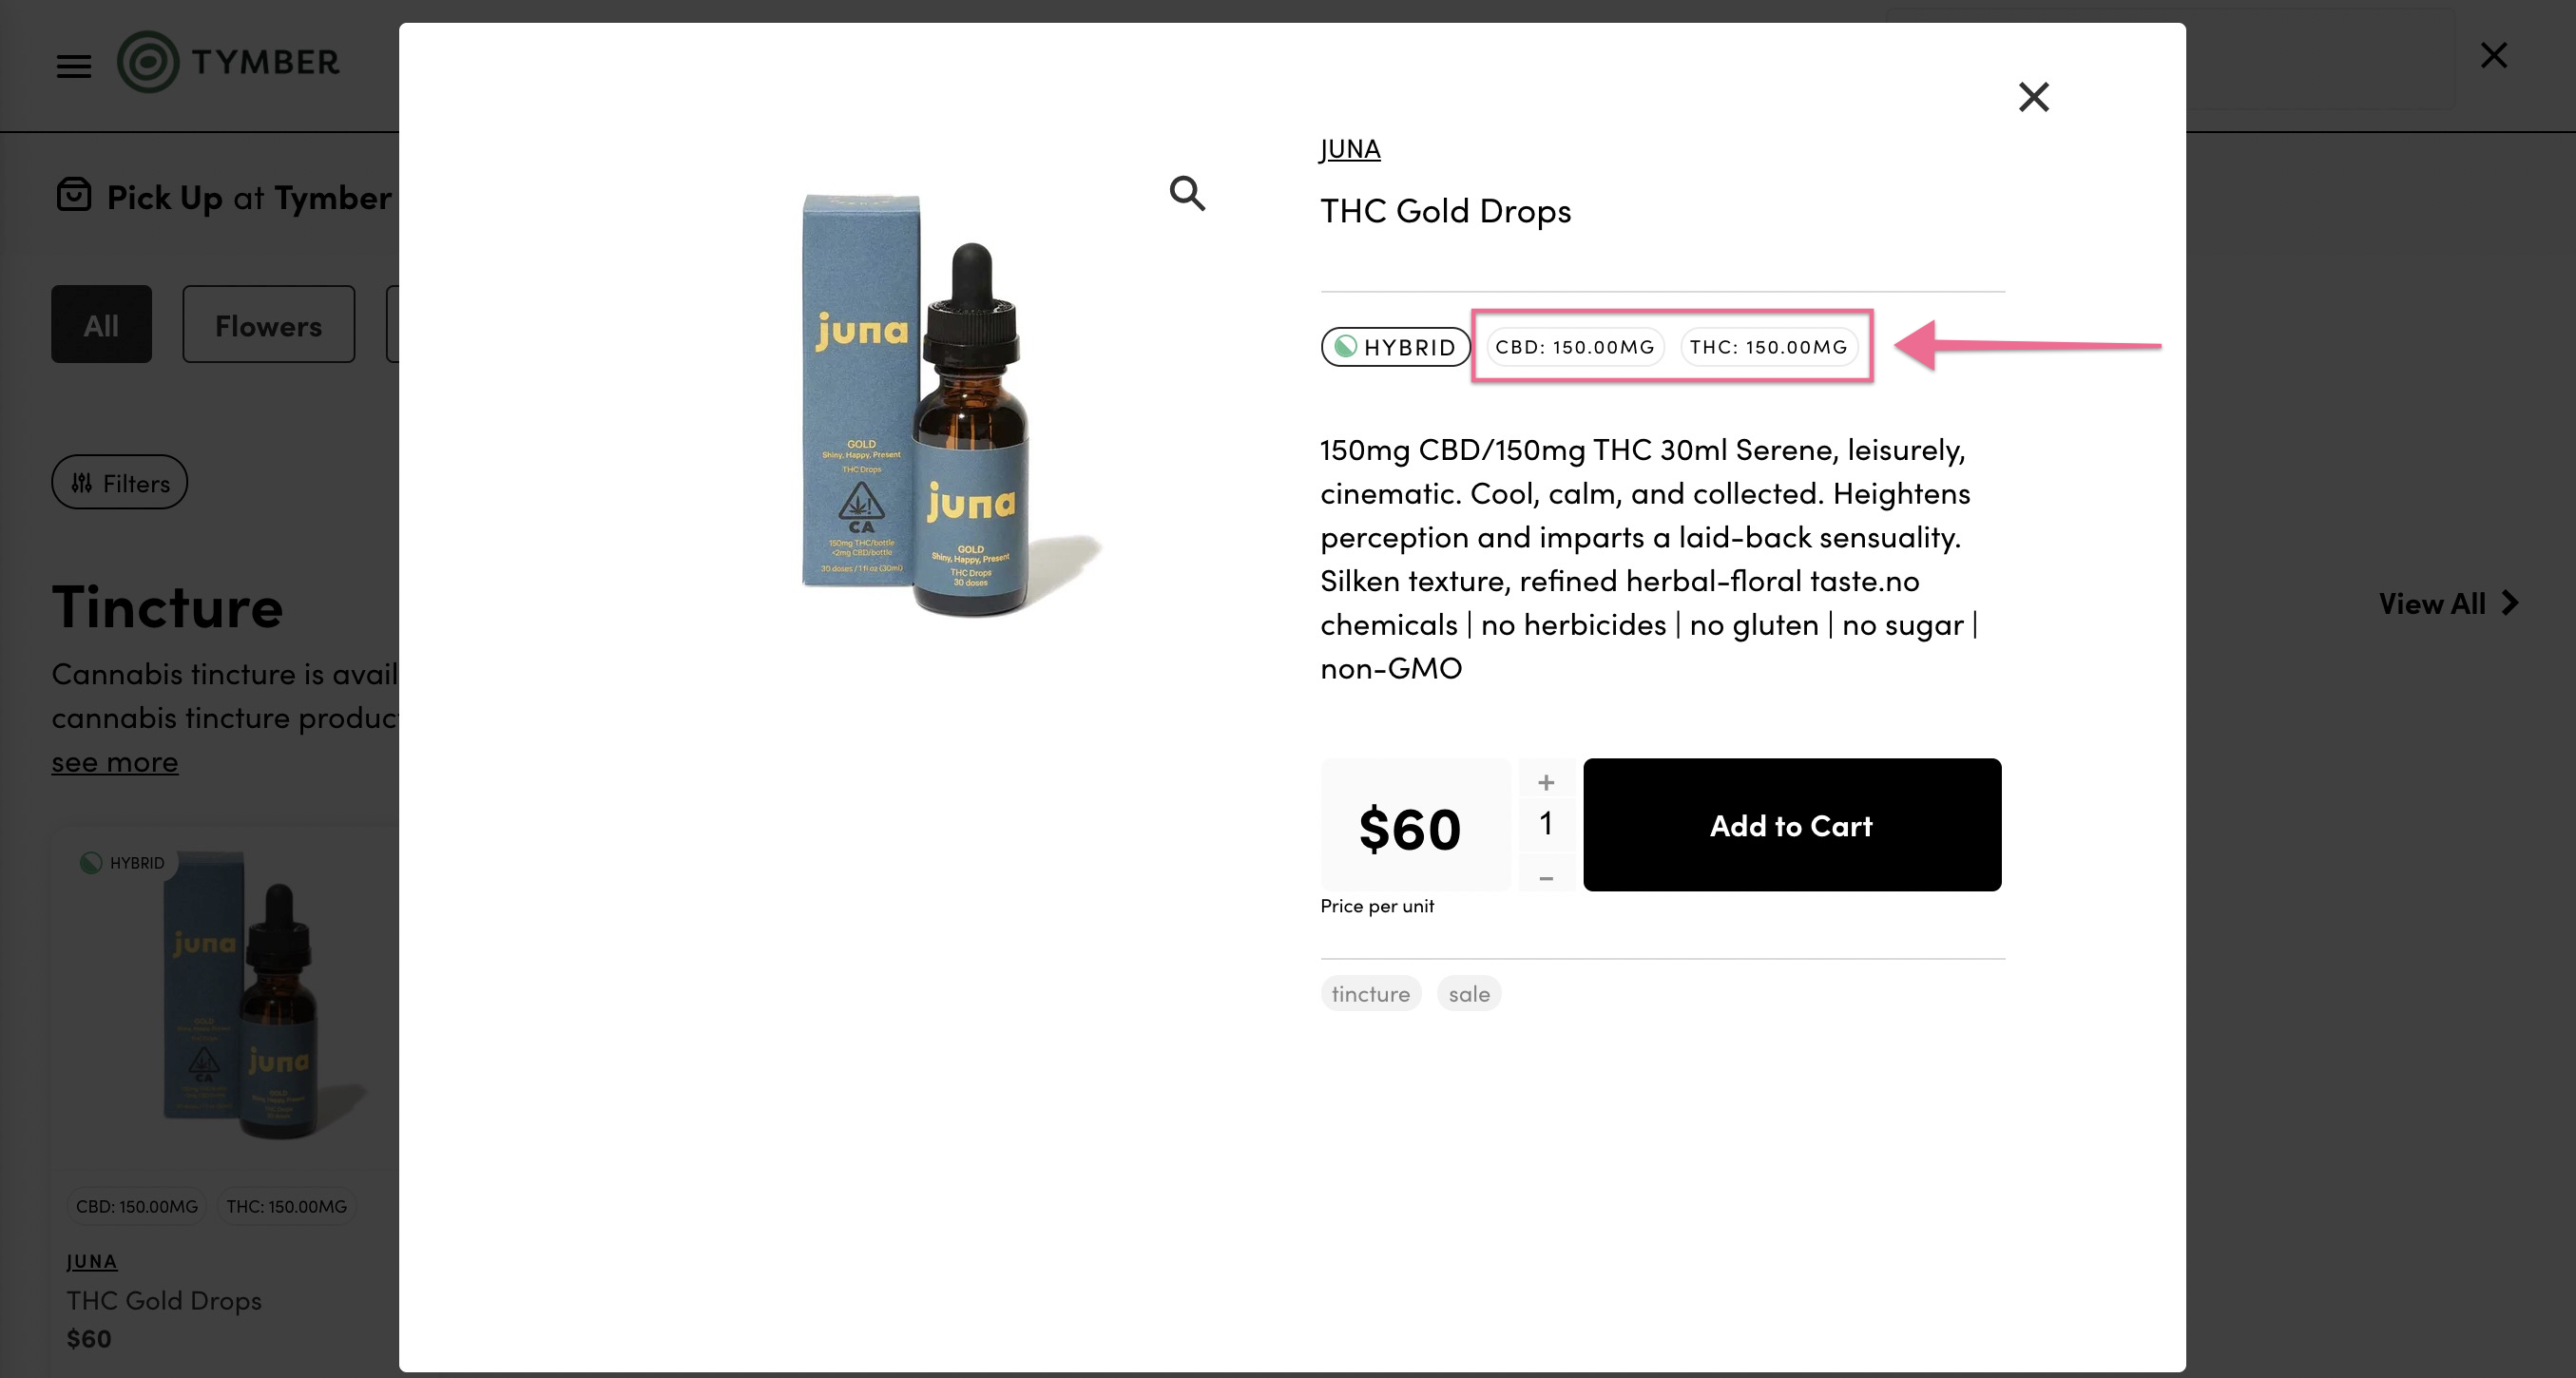Viewport: 2576px width, 1378px height.
Task: Click the THC: 150.00MG badge
Action: 1768,347
